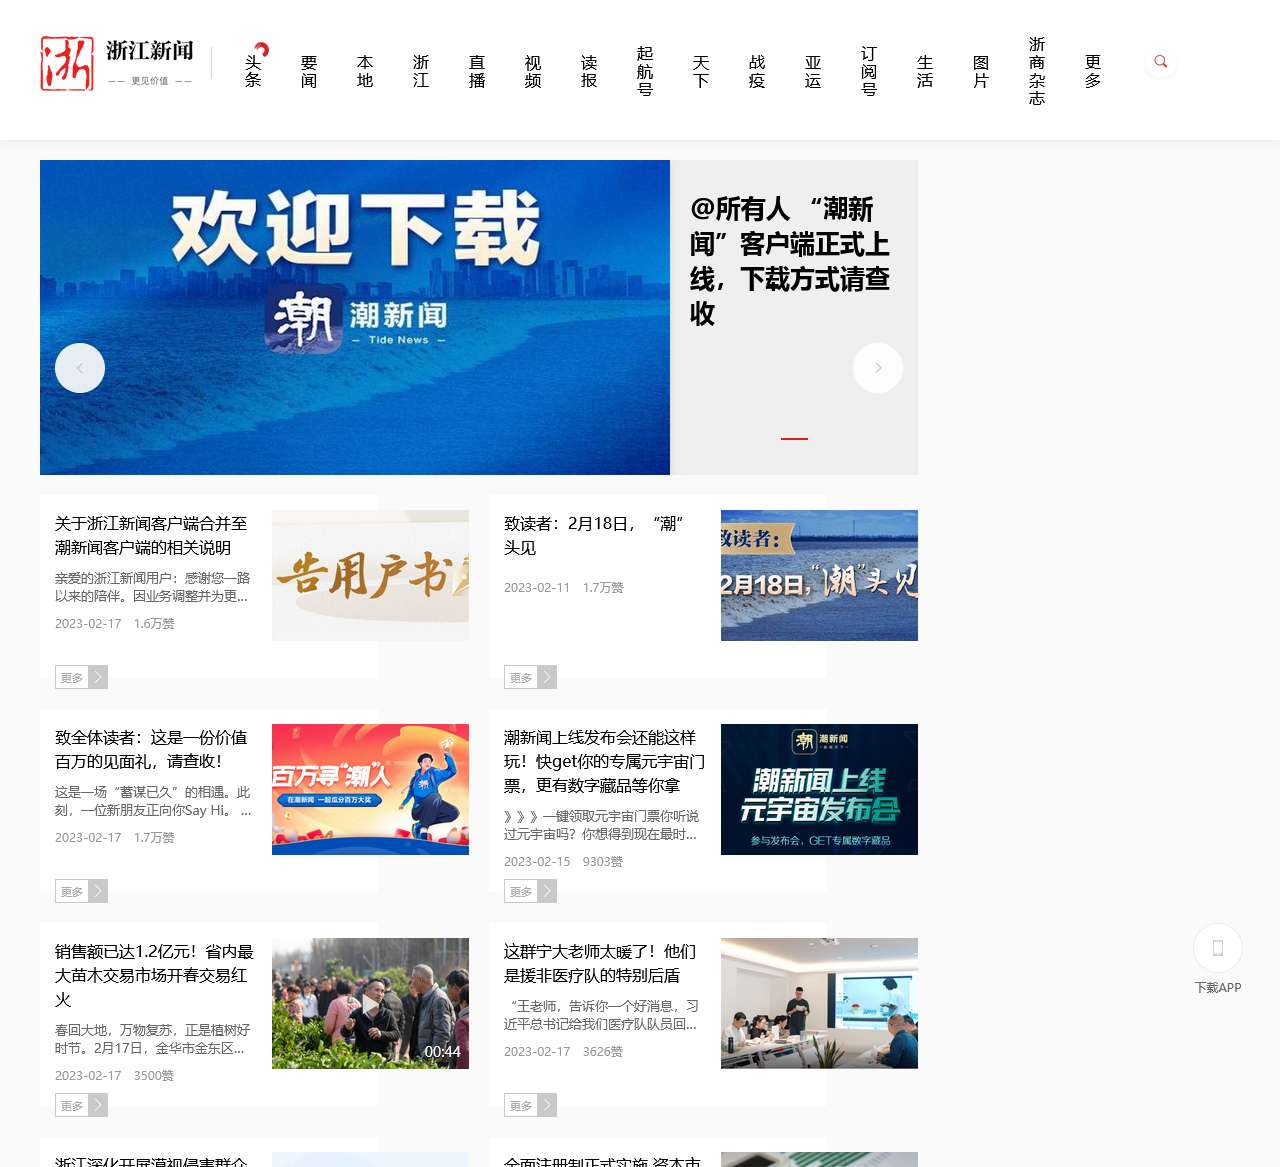This screenshot has width=1280, height=1167.
Task: Go to the 战疫 nav tab
Action: coord(757,71)
